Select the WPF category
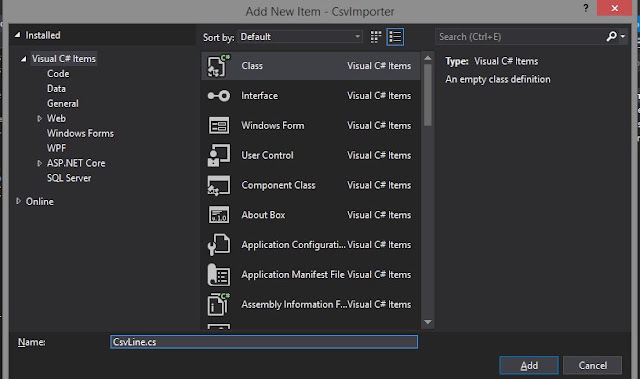 pos(56,148)
